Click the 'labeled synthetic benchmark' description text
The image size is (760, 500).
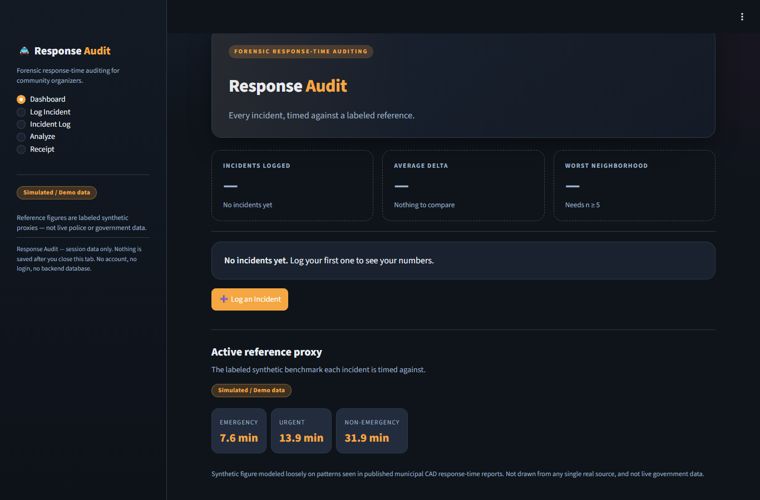point(318,370)
